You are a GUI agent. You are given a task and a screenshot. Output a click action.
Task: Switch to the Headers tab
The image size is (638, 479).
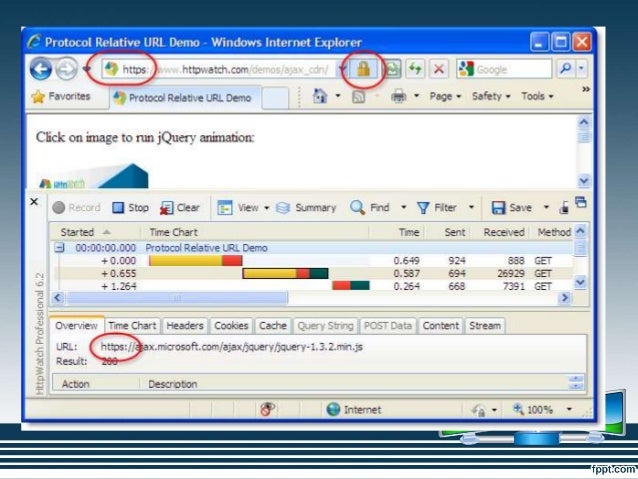[x=185, y=326]
